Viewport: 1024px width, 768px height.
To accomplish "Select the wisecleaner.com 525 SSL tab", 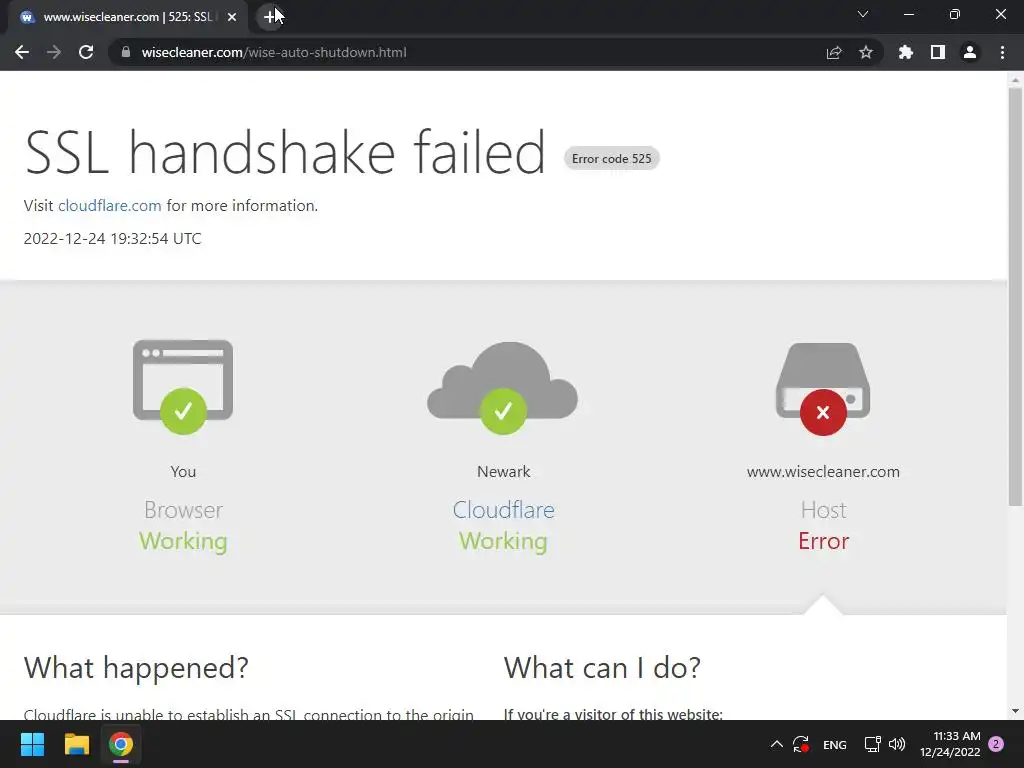I will 127,17.
